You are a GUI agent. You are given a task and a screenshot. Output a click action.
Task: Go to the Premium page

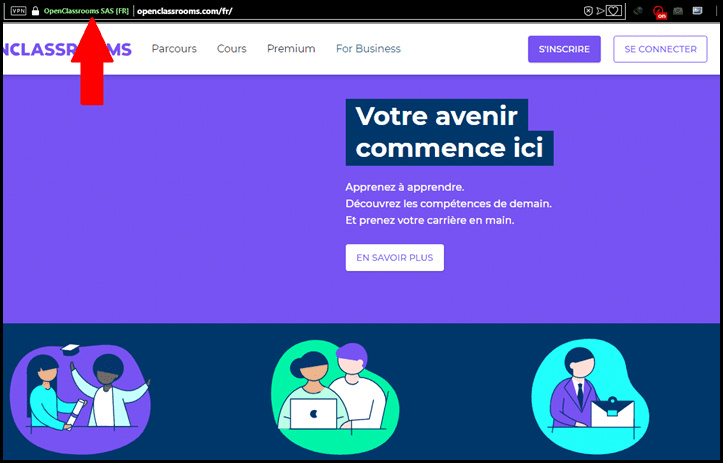coord(291,49)
